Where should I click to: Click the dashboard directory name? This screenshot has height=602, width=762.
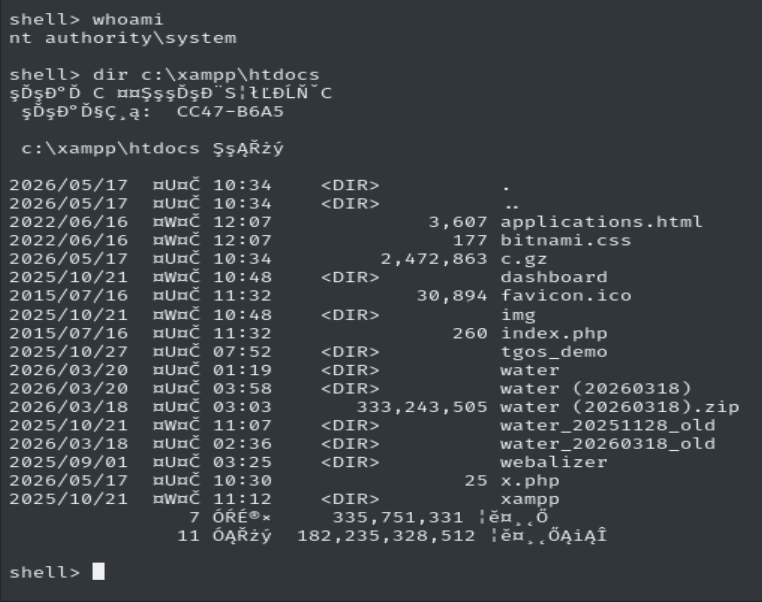(554, 277)
